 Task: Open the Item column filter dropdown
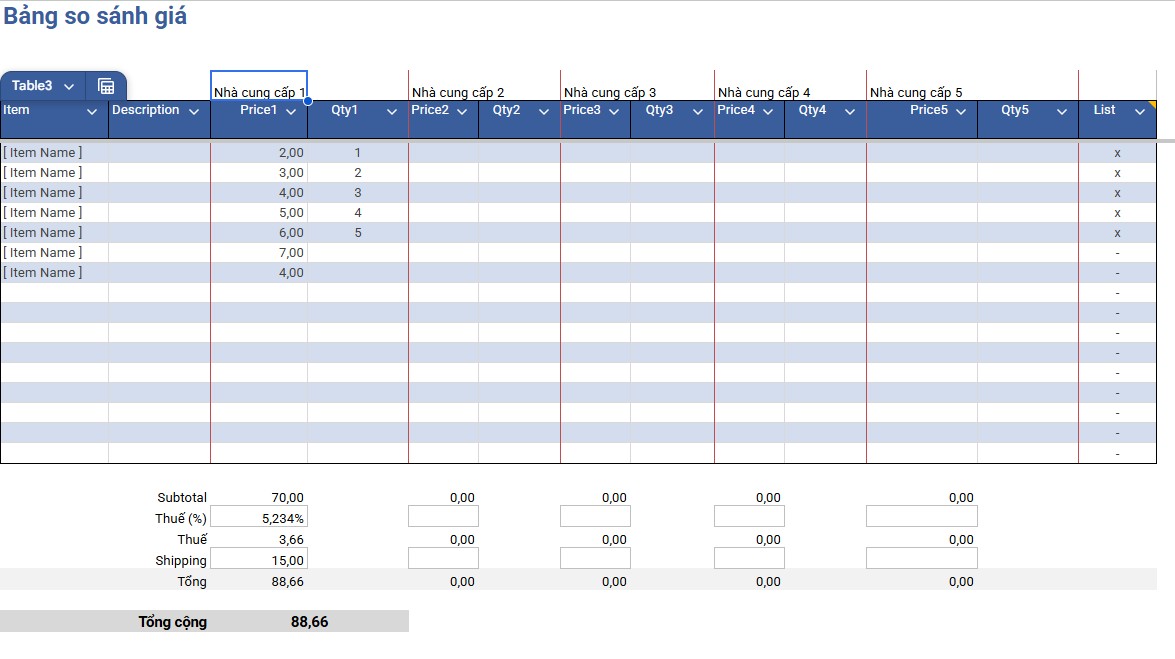(92, 112)
